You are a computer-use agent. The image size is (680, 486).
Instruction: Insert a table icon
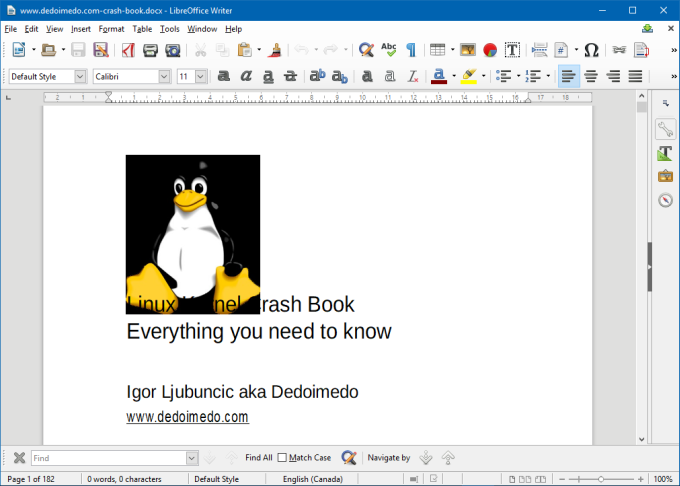coord(437,50)
